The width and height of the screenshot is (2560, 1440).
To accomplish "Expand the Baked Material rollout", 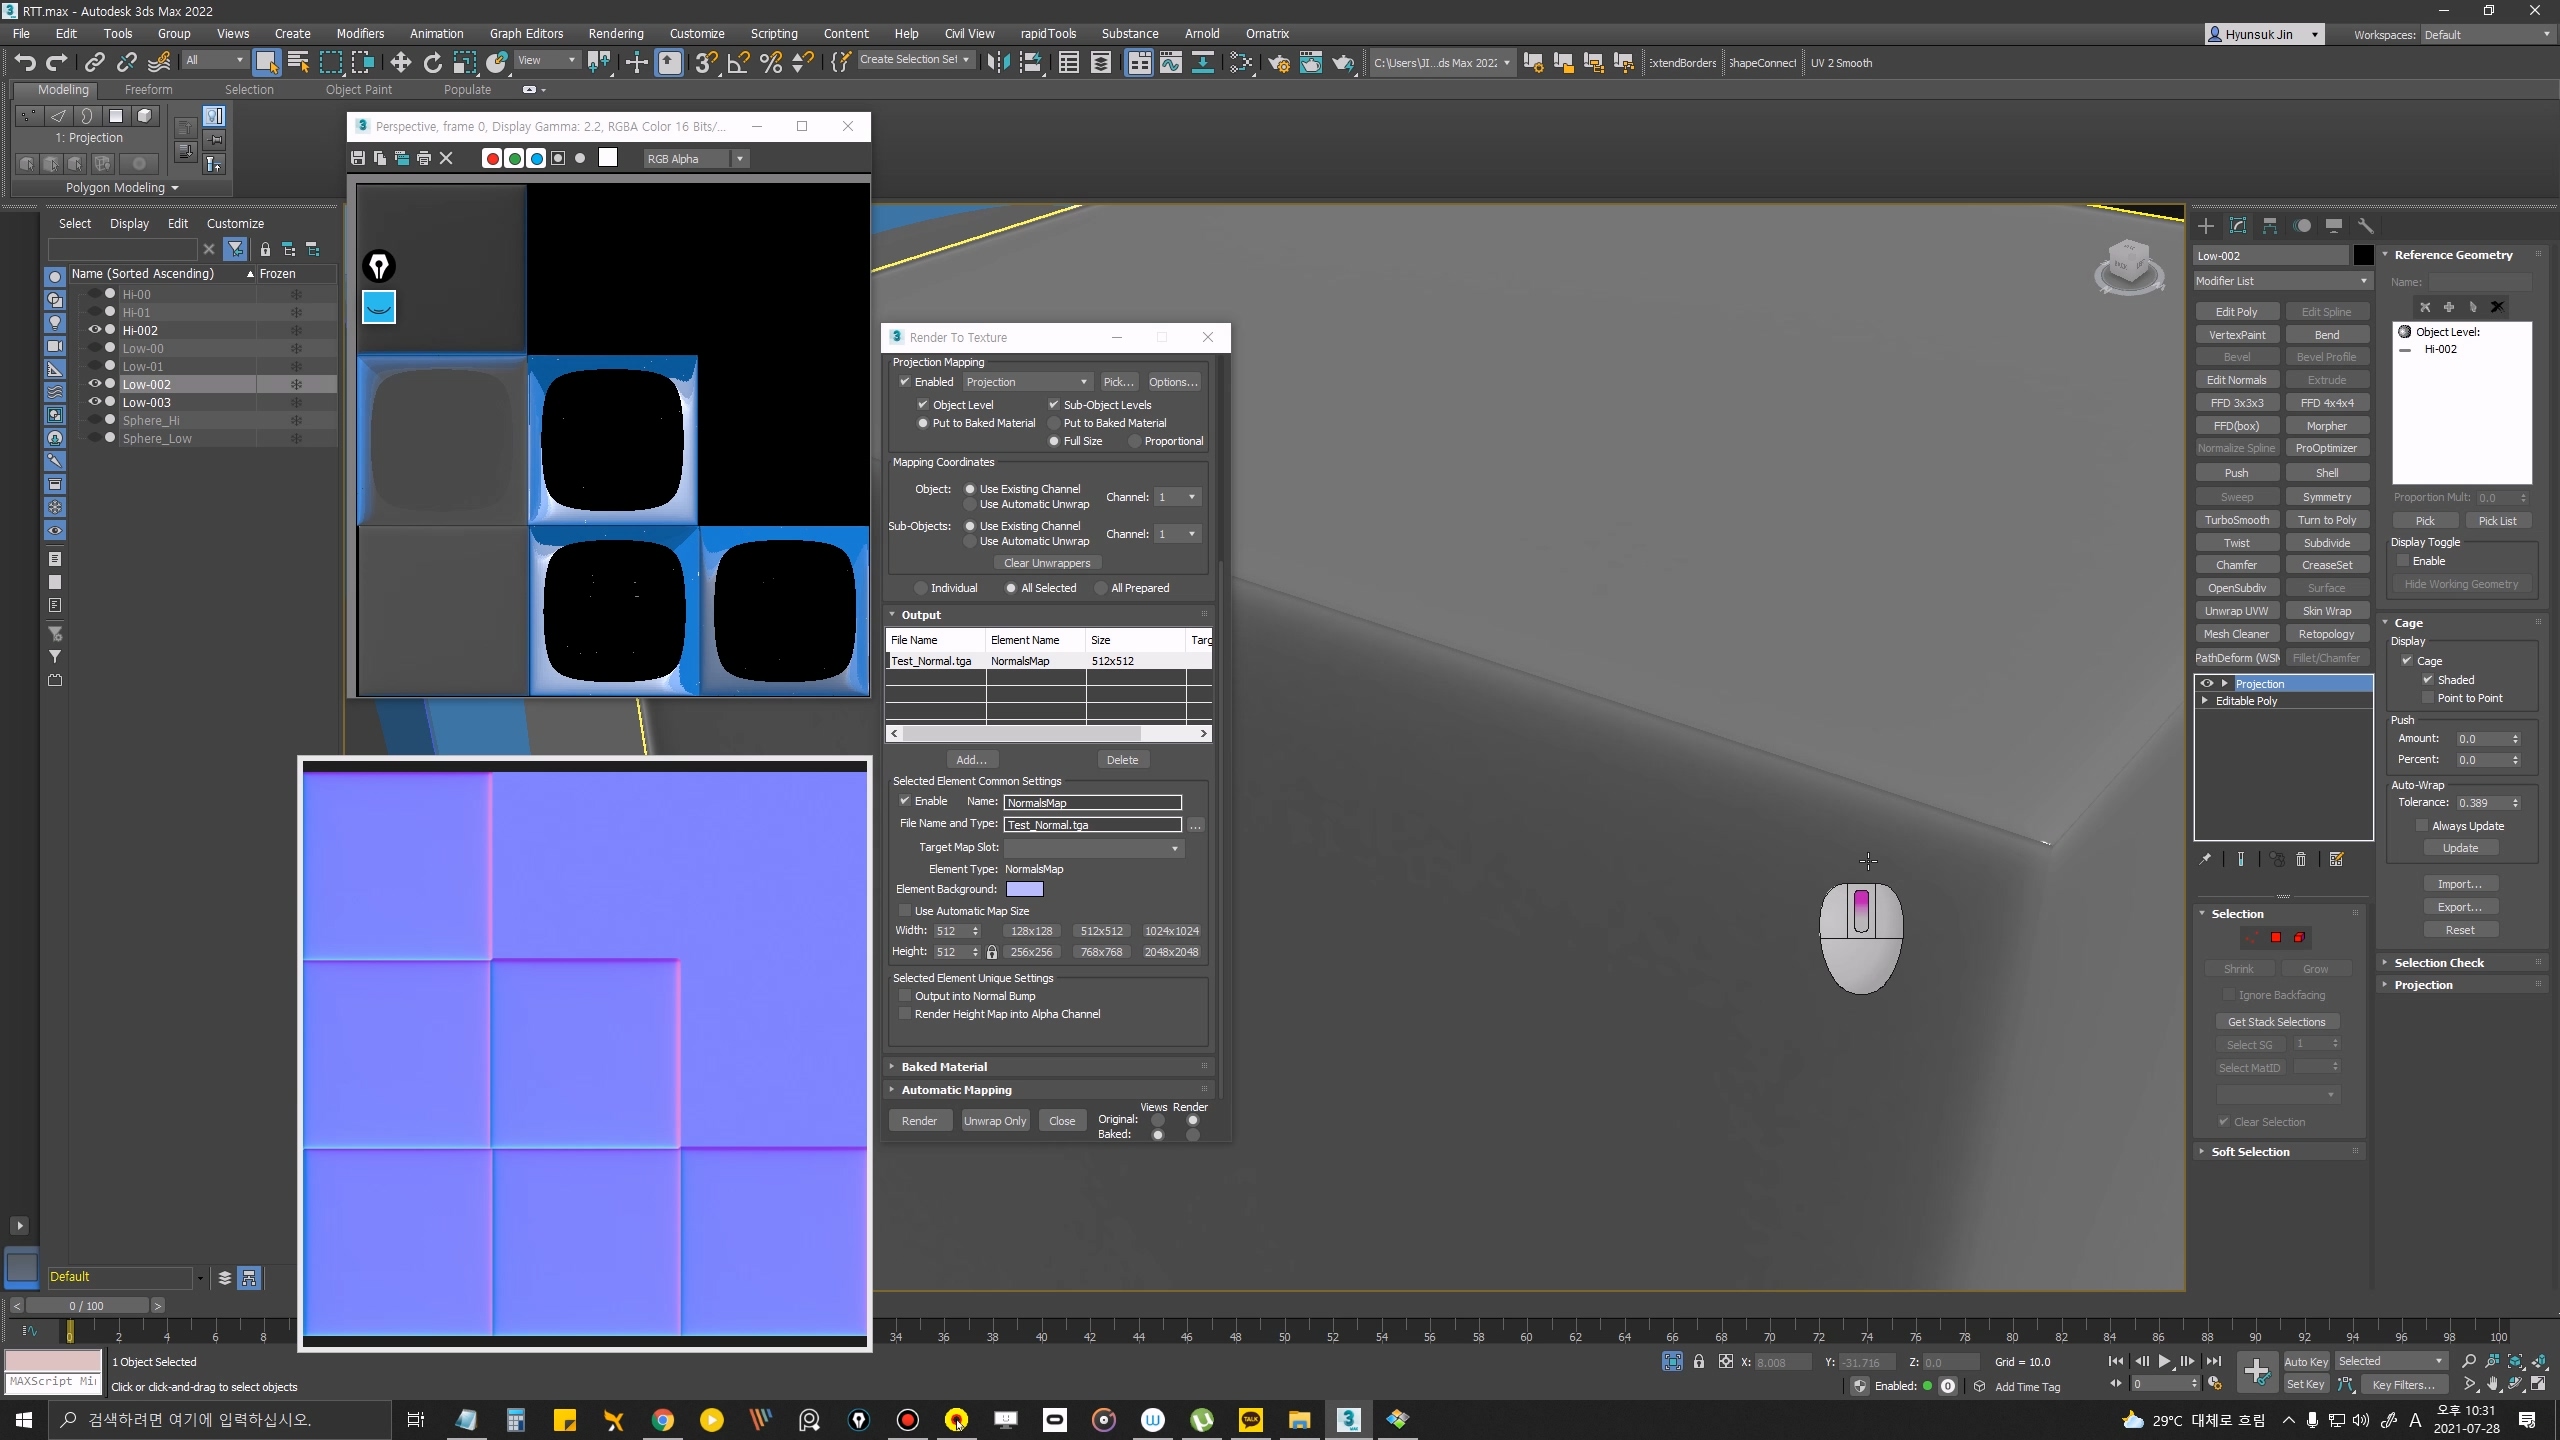I will (x=943, y=1067).
